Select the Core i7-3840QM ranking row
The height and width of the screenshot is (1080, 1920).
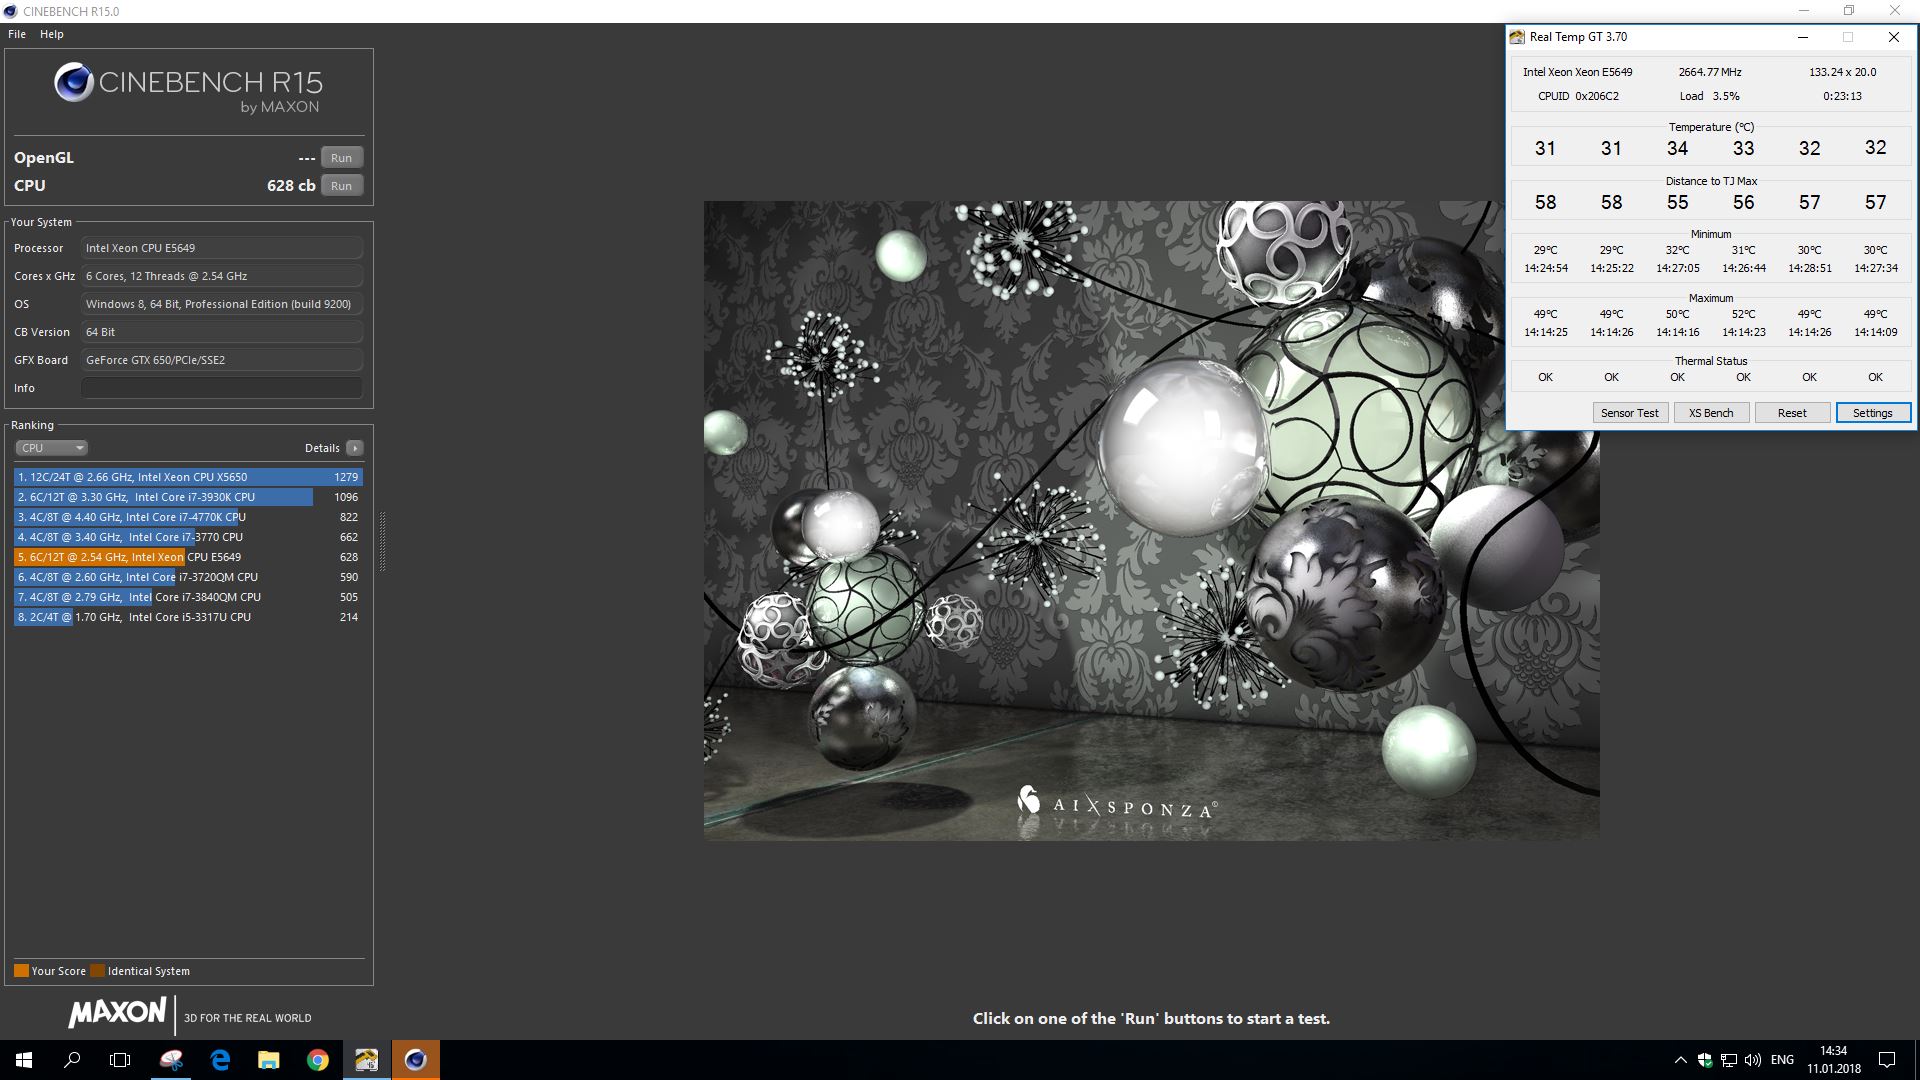click(x=188, y=597)
